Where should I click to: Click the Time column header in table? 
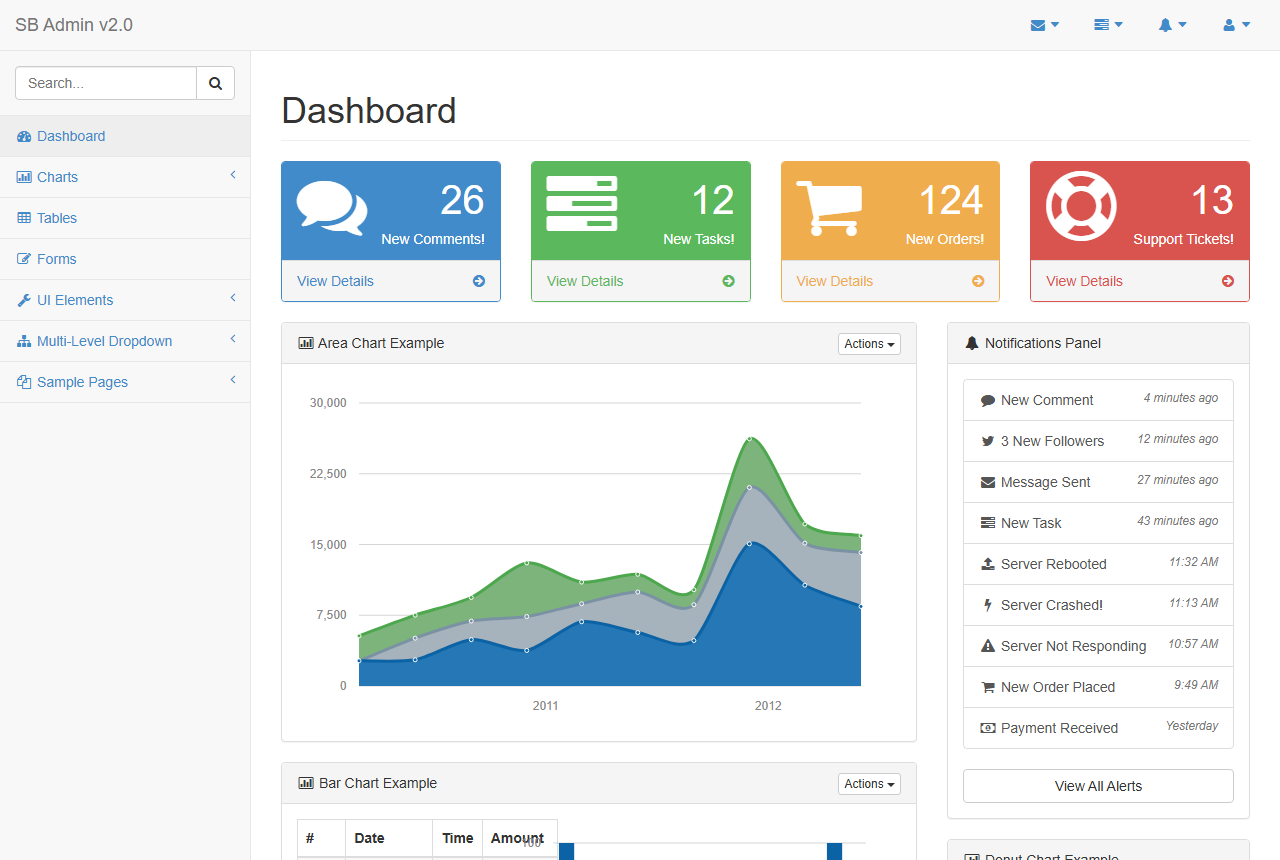click(458, 838)
